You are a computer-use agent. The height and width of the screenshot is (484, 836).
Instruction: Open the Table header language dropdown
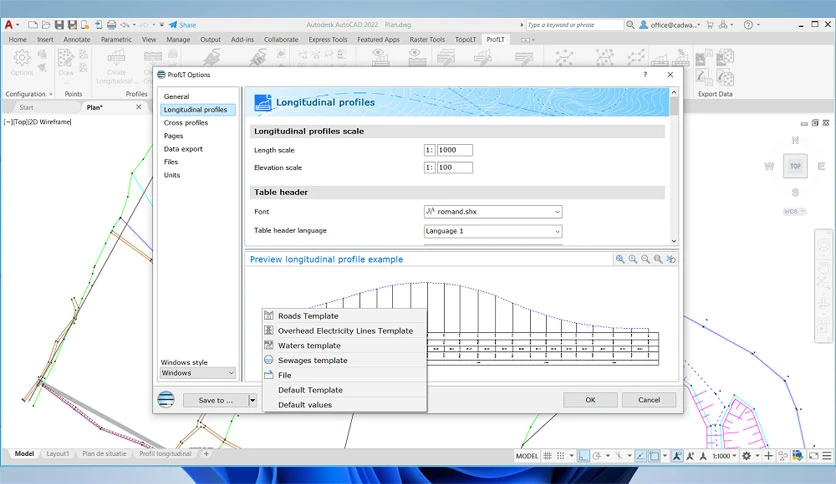point(493,231)
